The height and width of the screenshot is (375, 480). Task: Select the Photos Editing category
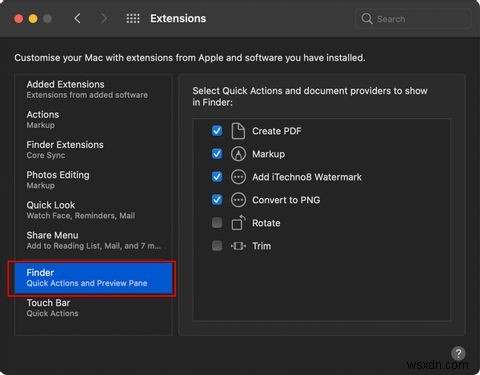(x=93, y=180)
